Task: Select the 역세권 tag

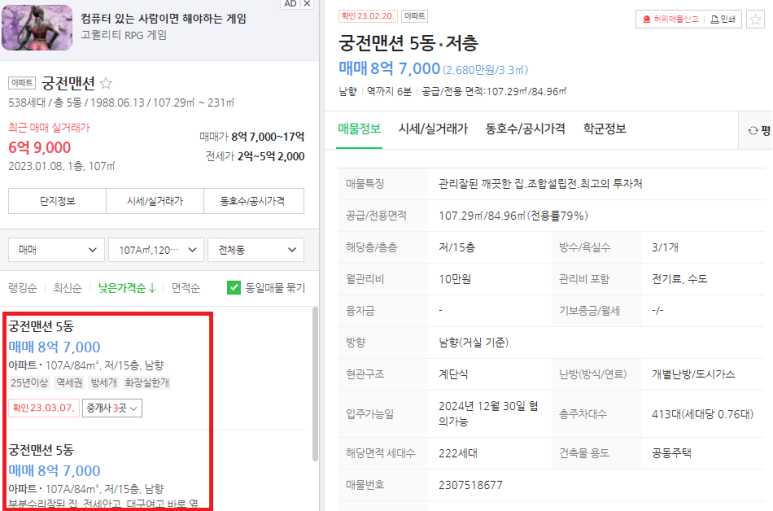Action: pyautogui.click(x=69, y=382)
